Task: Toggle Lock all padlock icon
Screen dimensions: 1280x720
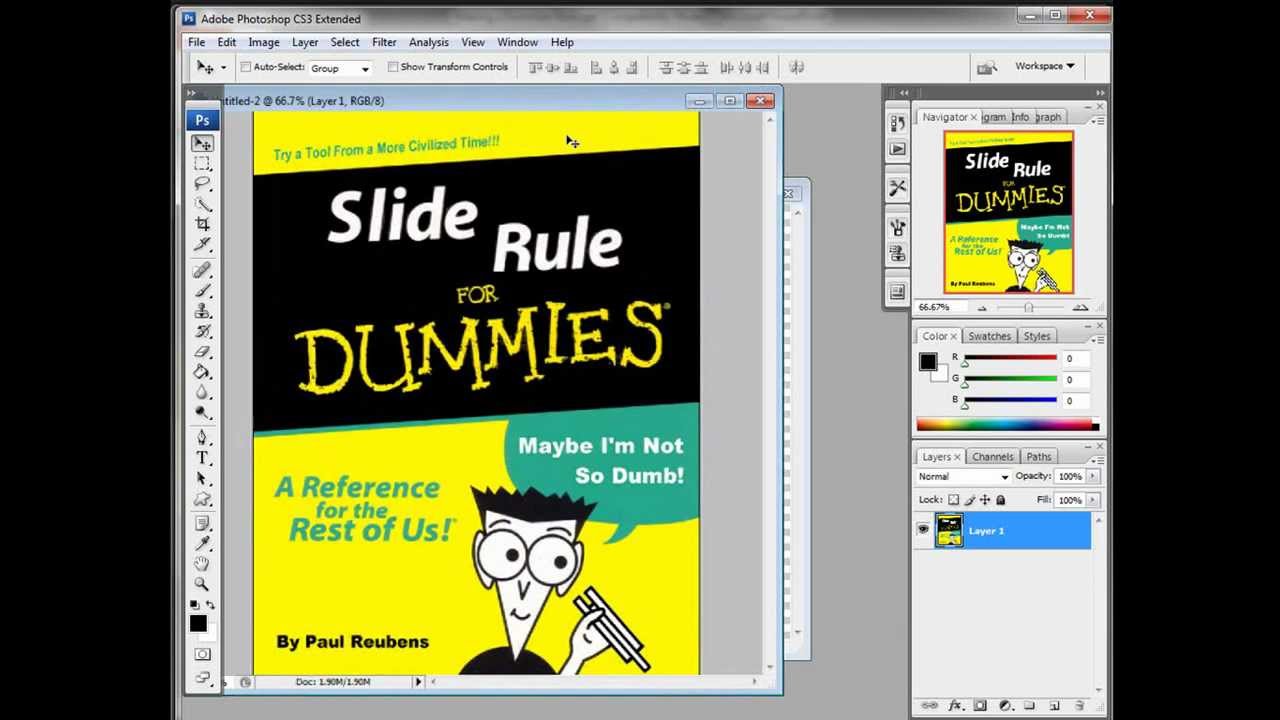Action: (x=1000, y=500)
